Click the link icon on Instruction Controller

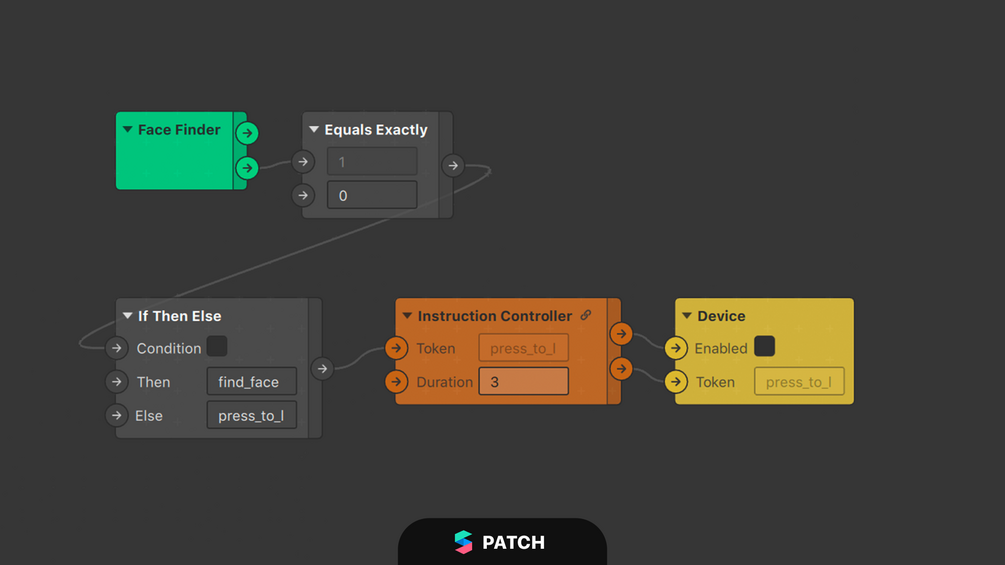point(586,315)
